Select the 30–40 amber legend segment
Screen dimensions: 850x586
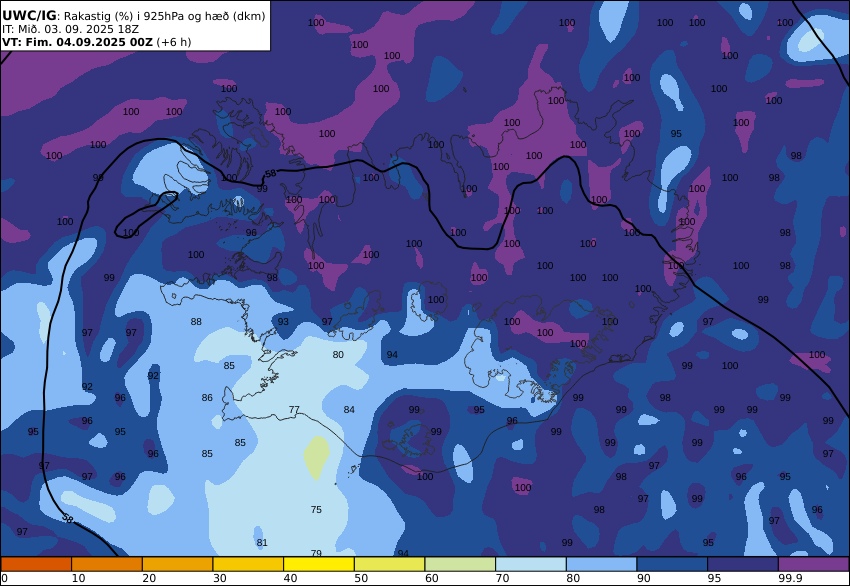click(248, 564)
